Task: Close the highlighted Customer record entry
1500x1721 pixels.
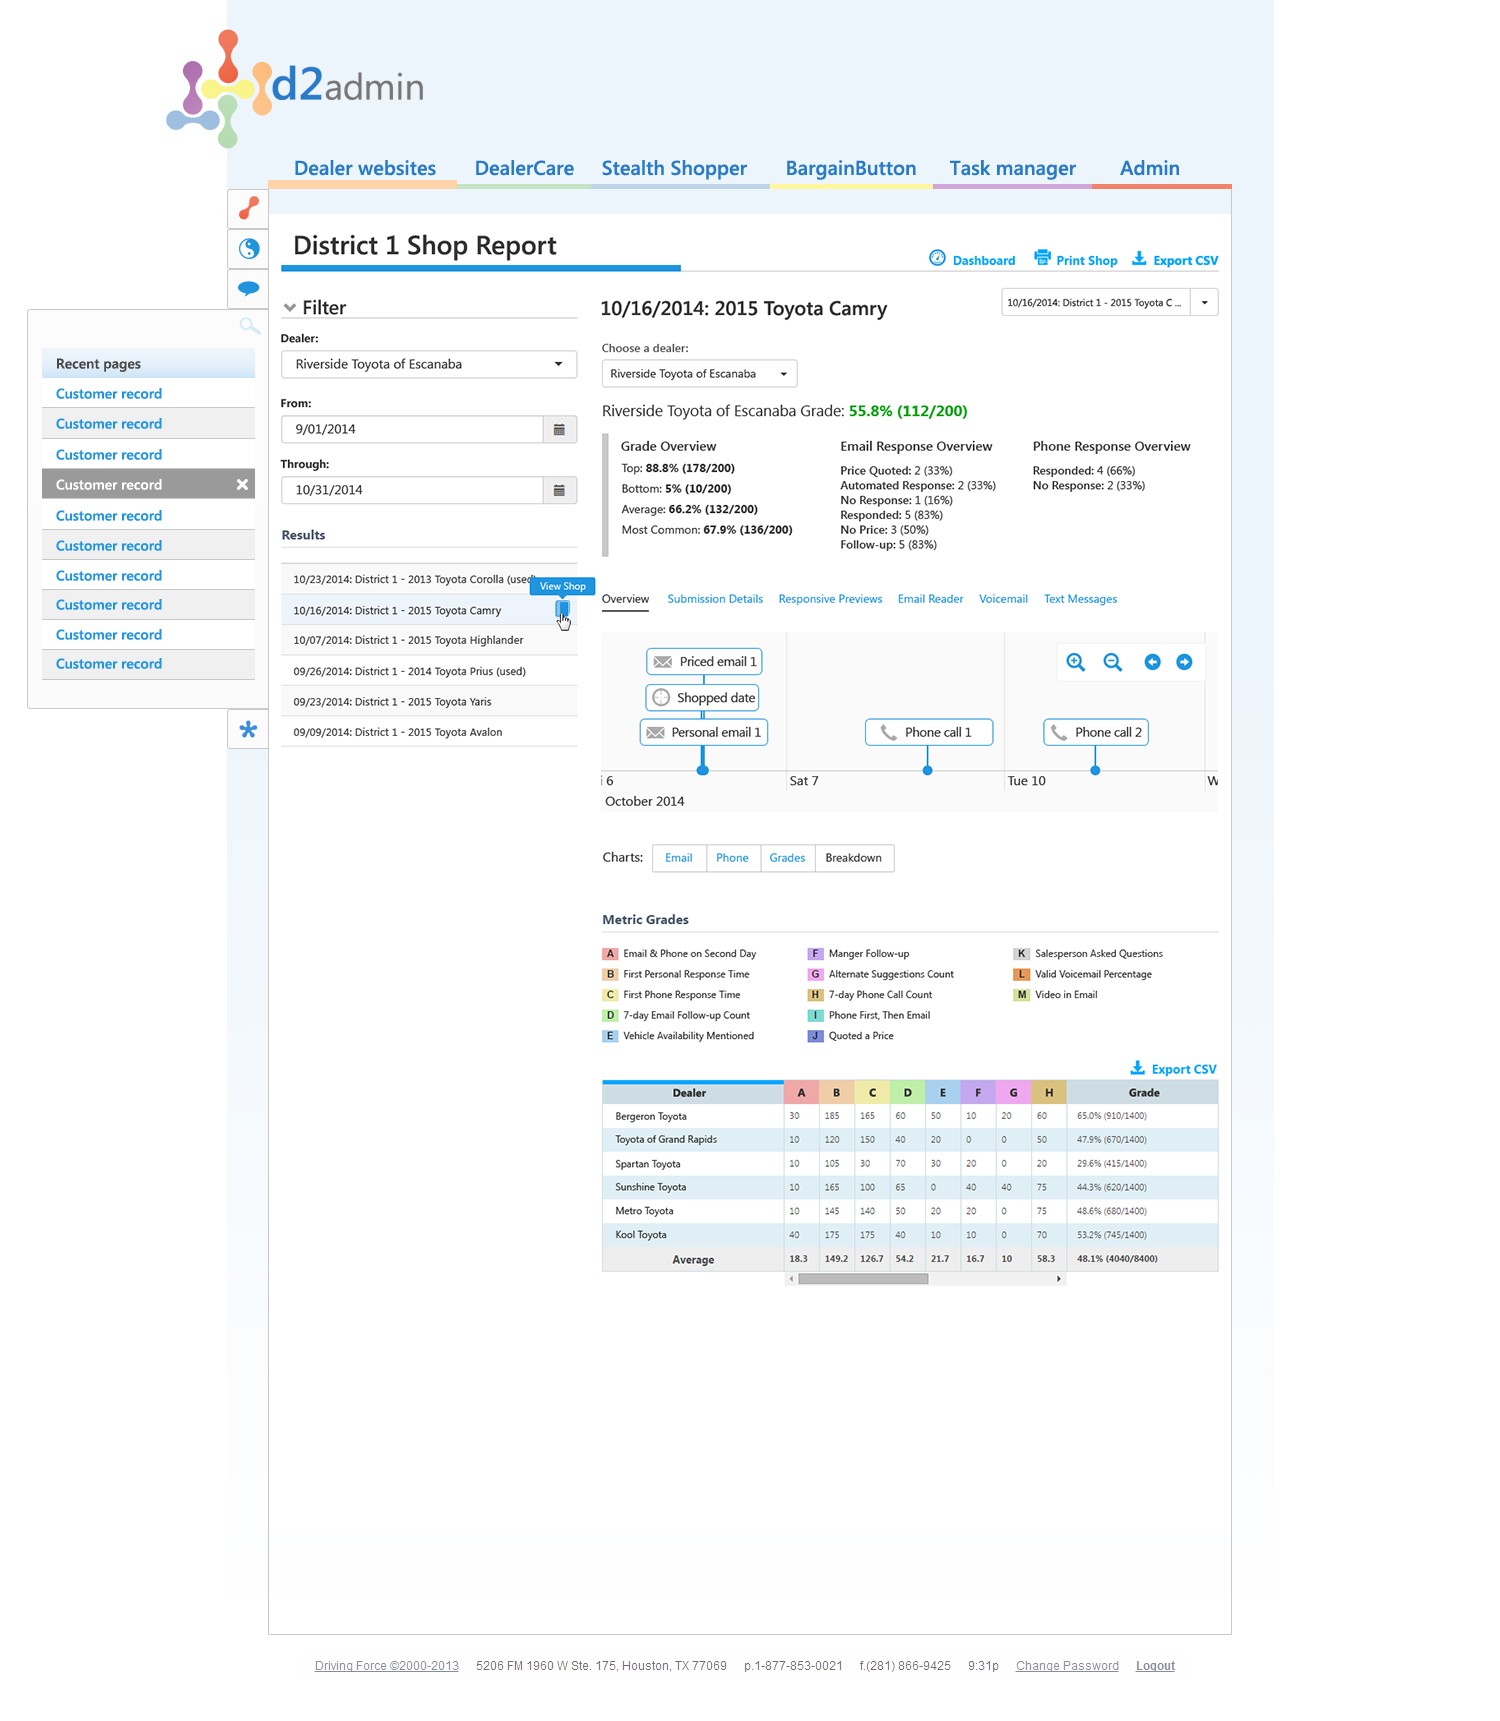Action: point(242,484)
